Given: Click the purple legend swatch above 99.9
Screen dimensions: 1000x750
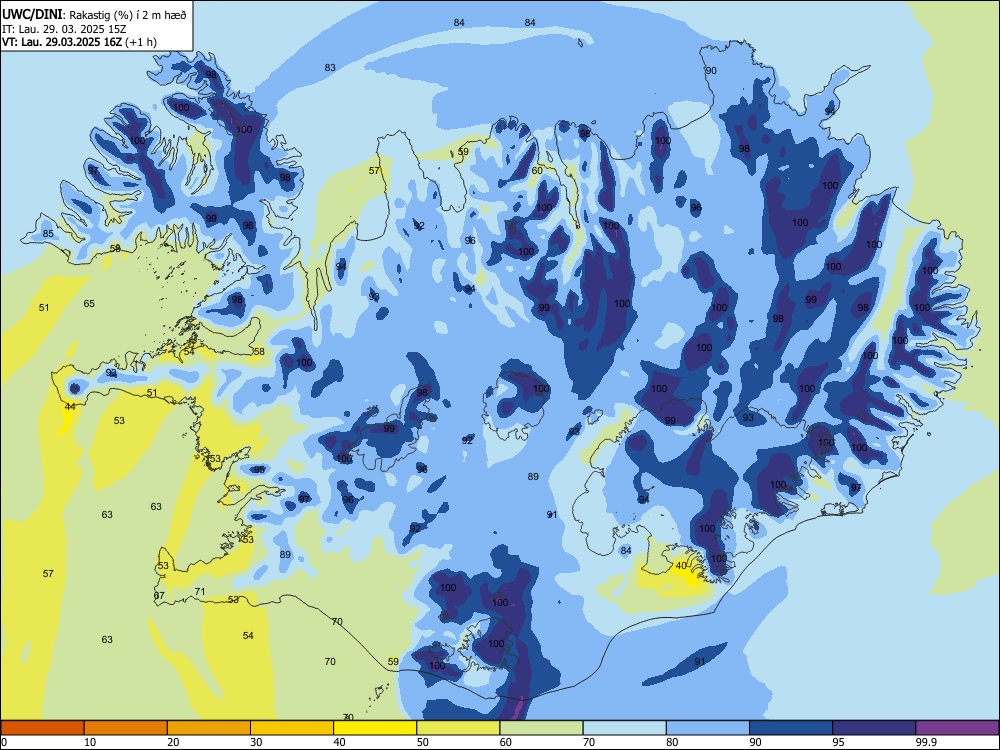Looking at the screenshot, I should click(957, 728).
